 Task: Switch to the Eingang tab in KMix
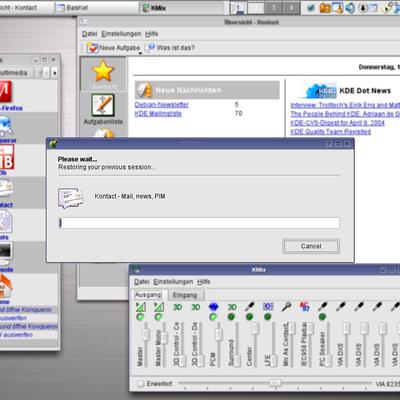point(185,295)
